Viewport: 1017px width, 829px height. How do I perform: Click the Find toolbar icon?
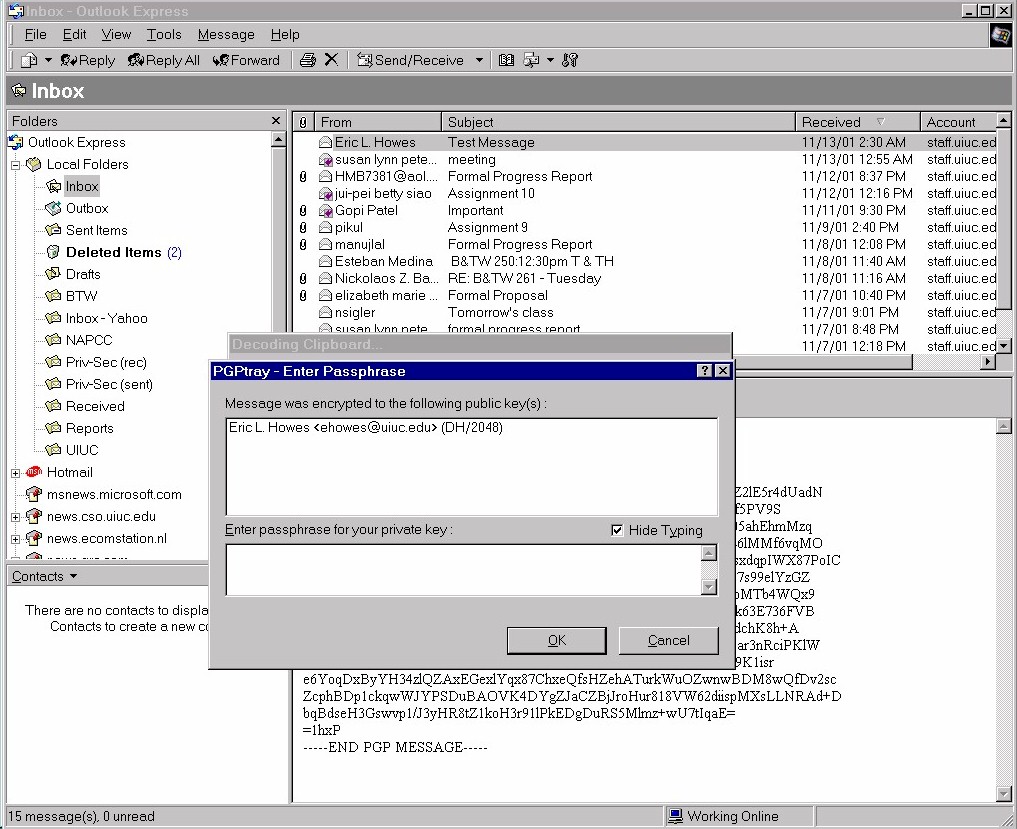[531, 60]
